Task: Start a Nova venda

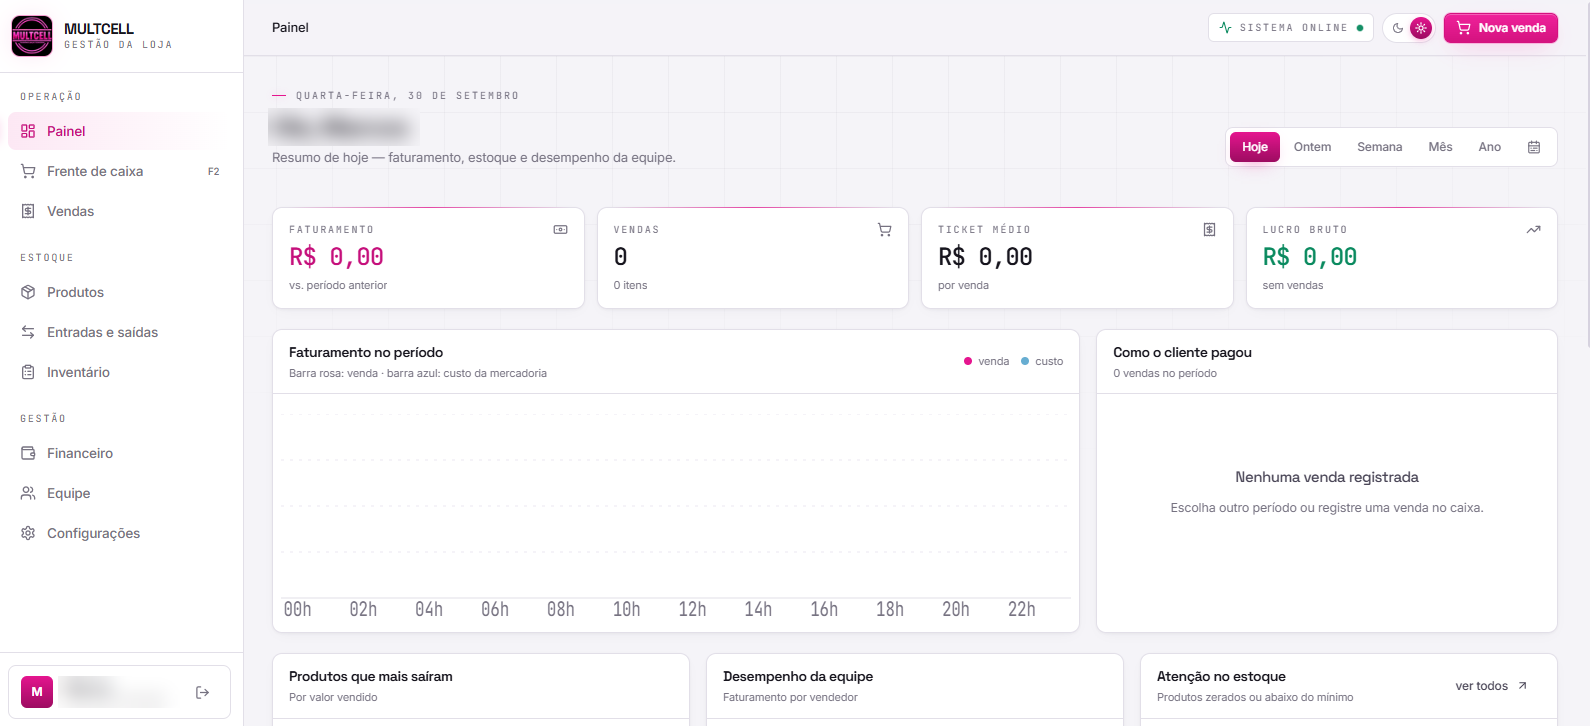Action: click(1501, 28)
